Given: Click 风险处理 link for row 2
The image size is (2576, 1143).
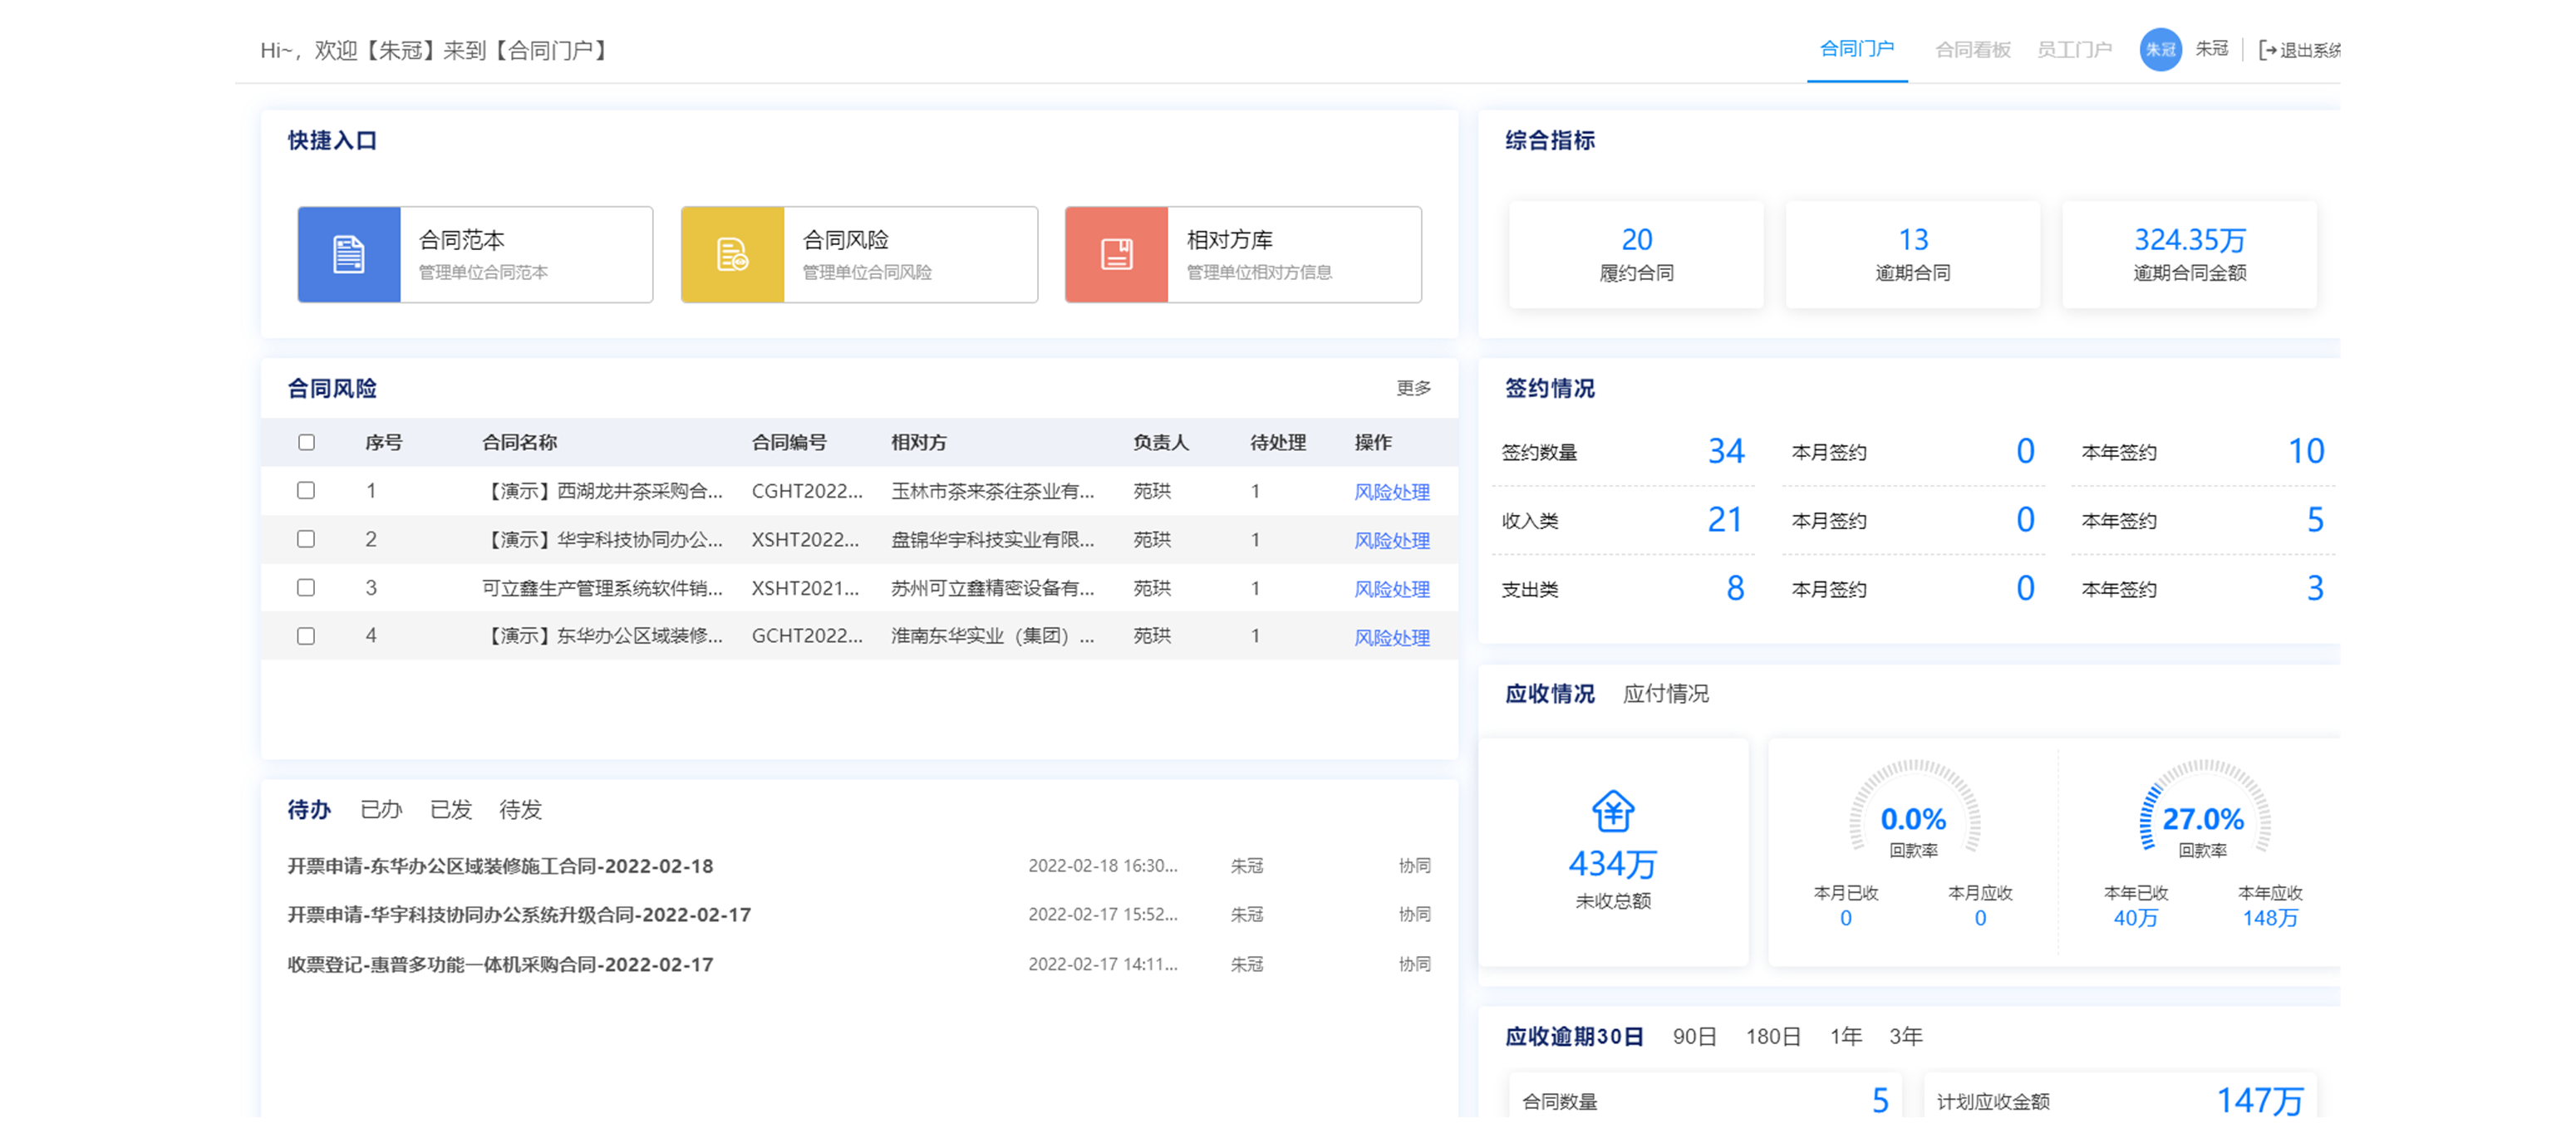Looking at the screenshot, I should coord(1391,540).
